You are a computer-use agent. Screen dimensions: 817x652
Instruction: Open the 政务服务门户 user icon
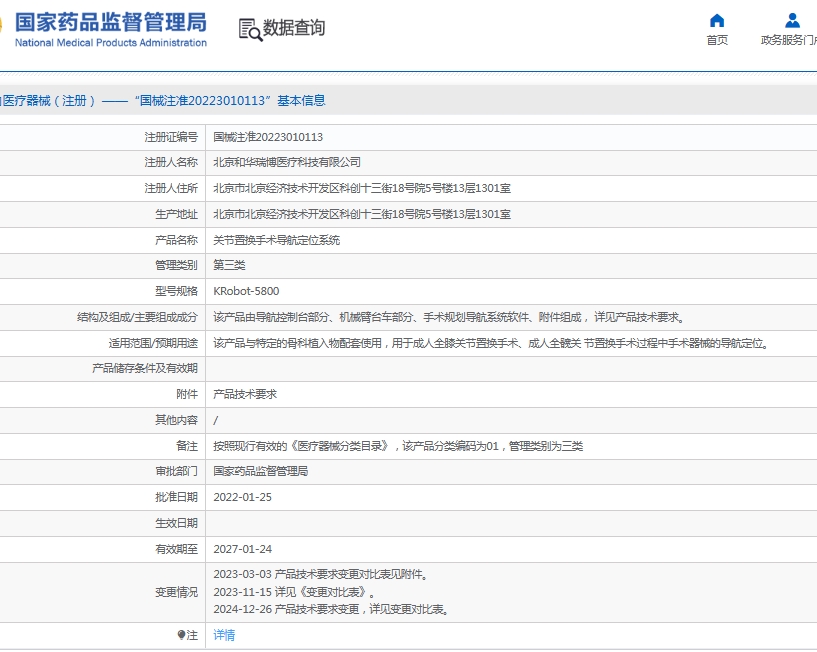coord(793,21)
